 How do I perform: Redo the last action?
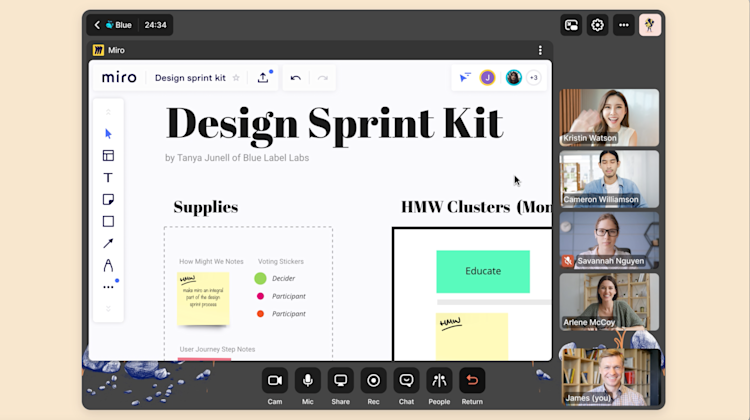[x=322, y=77]
